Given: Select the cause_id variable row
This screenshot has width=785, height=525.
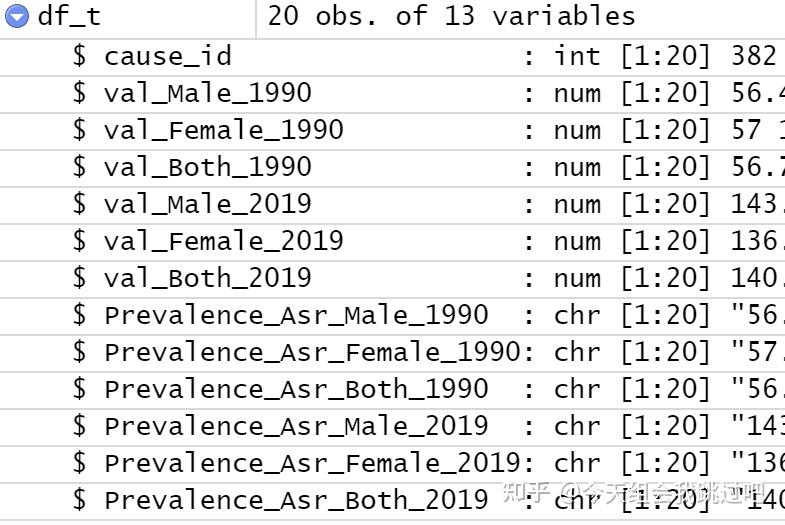Looking at the screenshot, I should coord(167,56).
